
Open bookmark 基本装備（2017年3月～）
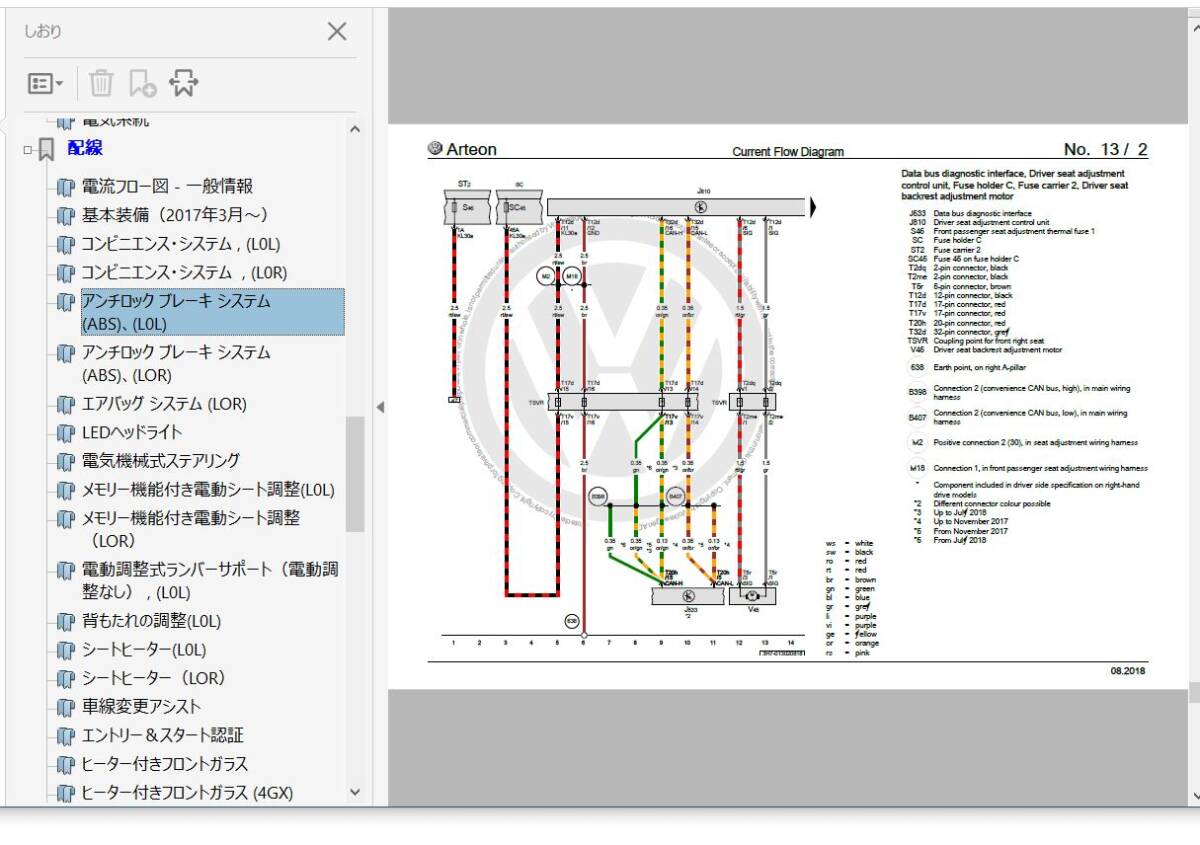174,215
